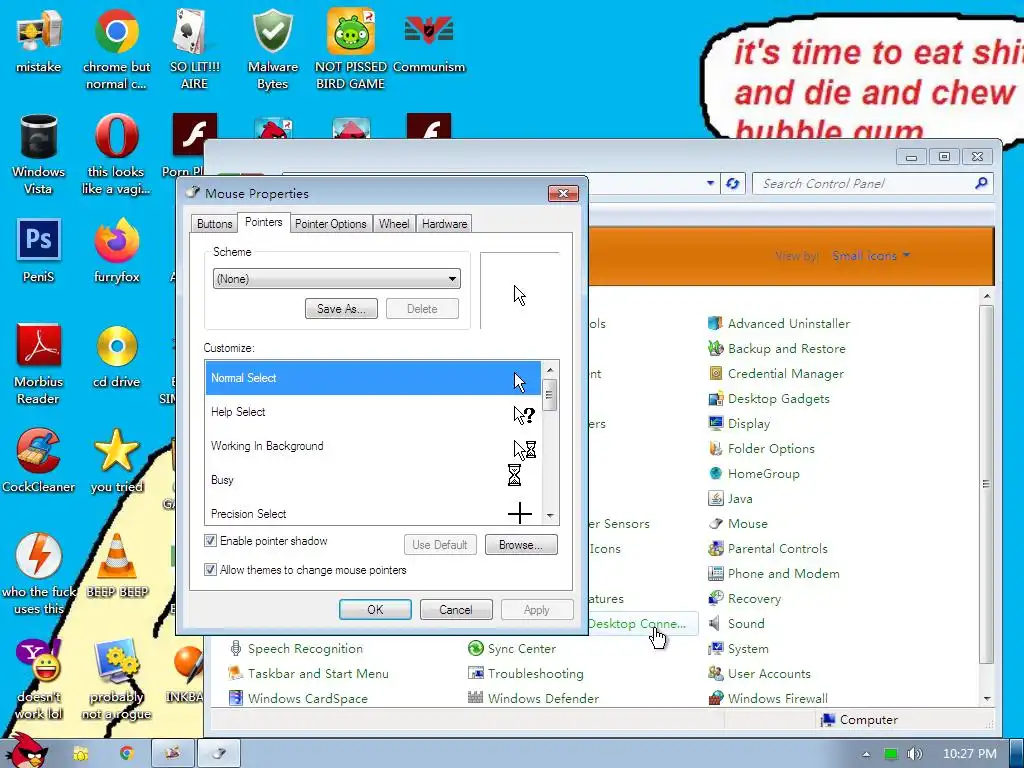Screen dimensions: 1024x768
Task: Select the 'Normal Select' pointer row
Action: [373, 378]
